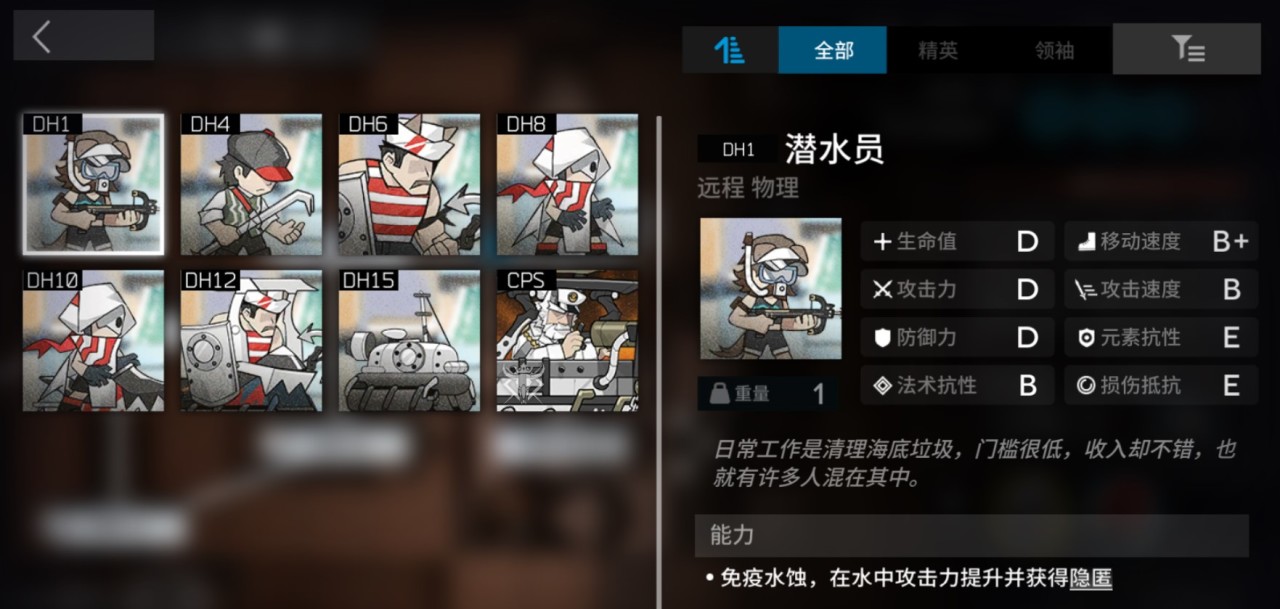Click the 移动速度 boot icon row

click(1161, 241)
